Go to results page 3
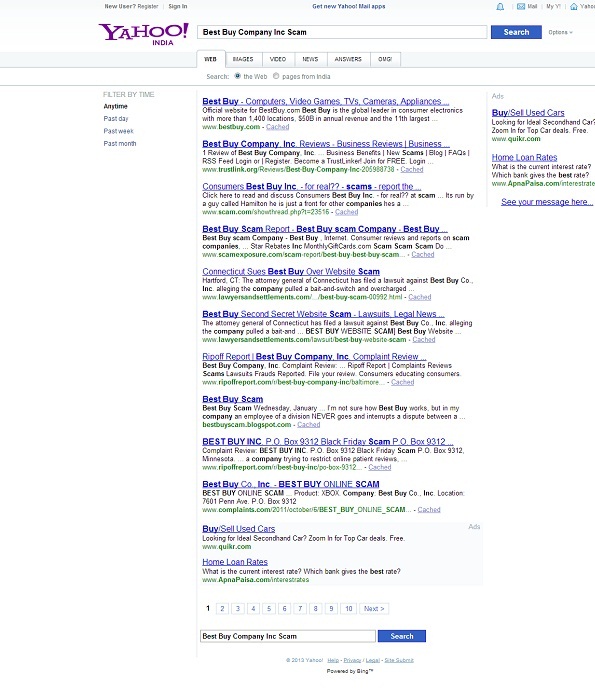Viewport: 595px width, 690px height. [x=238, y=609]
